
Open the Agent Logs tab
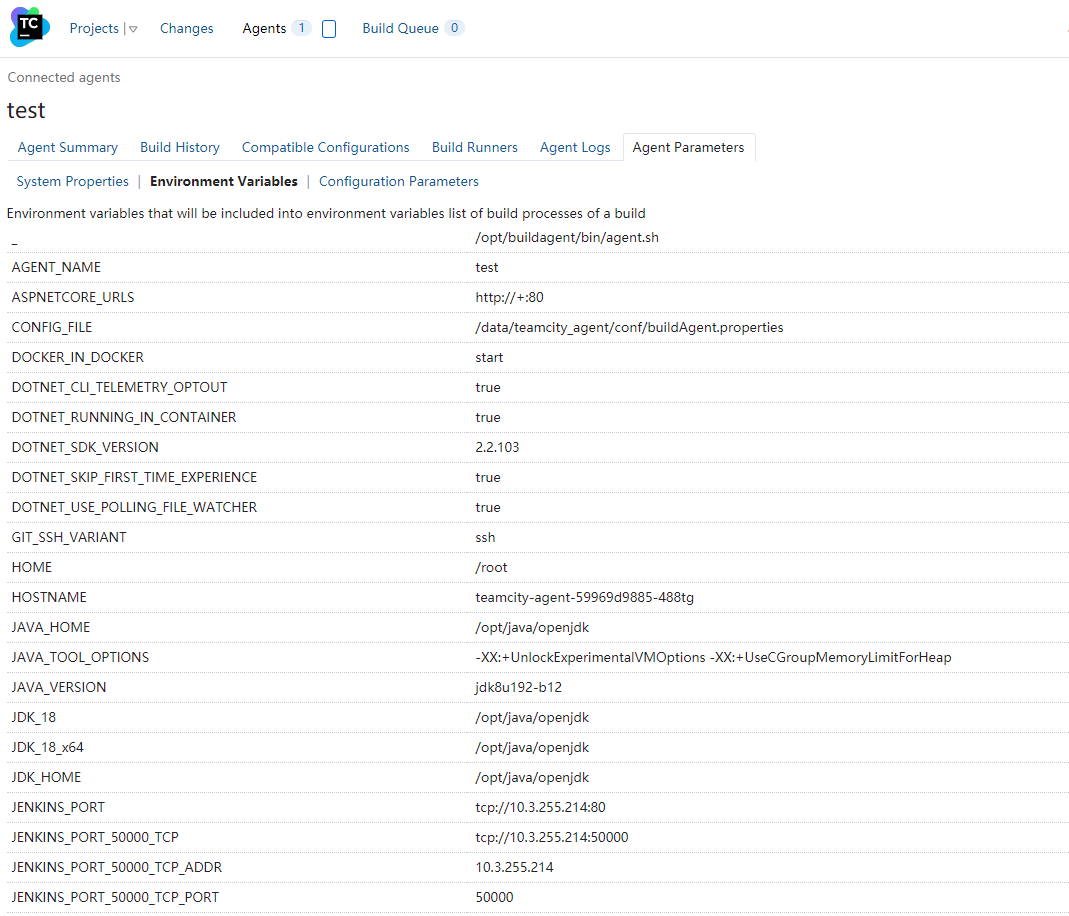pos(575,147)
